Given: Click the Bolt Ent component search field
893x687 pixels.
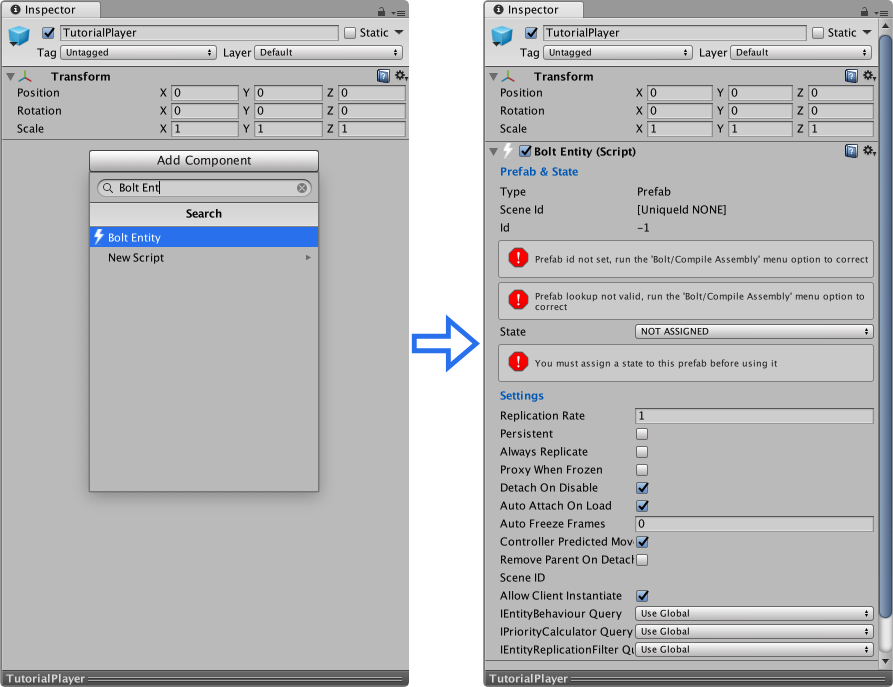Looking at the screenshot, I should pos(204,188).
